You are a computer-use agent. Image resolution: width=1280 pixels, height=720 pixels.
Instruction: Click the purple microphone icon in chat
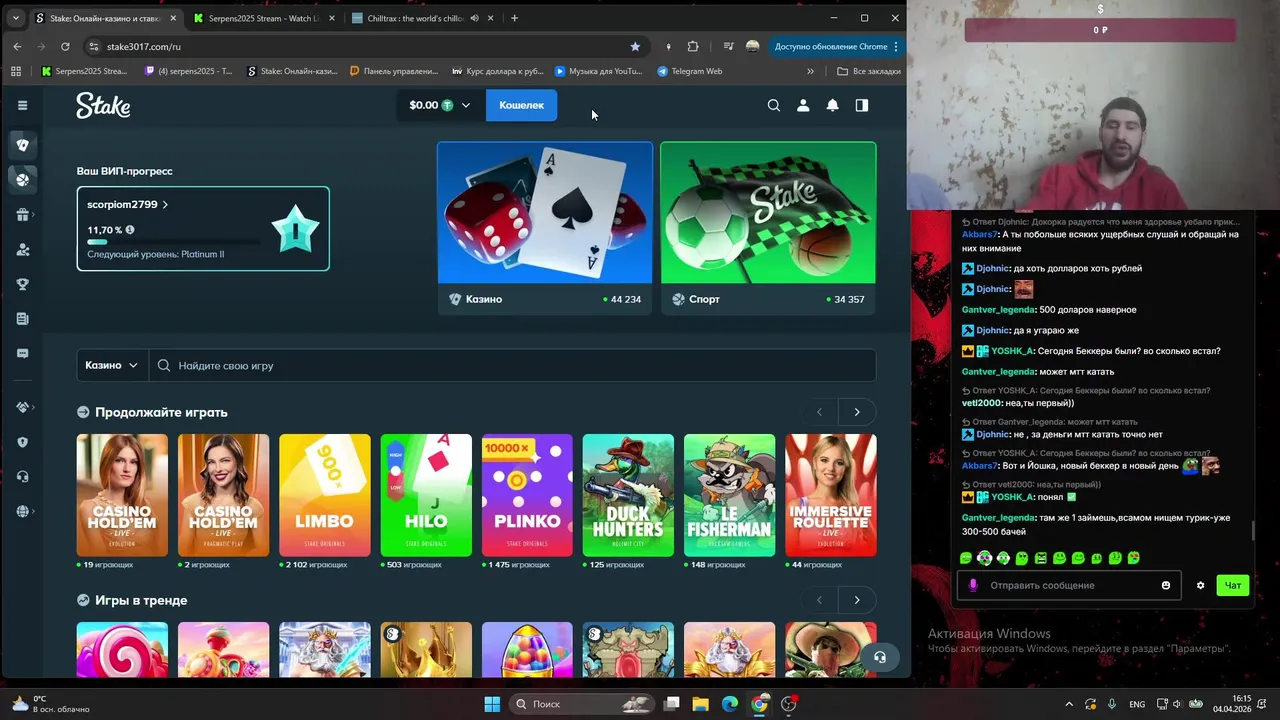click(x=973, y=585)
